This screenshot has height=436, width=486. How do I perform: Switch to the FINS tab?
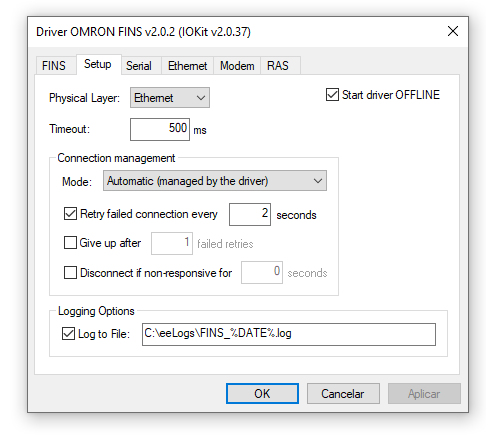coord(54,66)
